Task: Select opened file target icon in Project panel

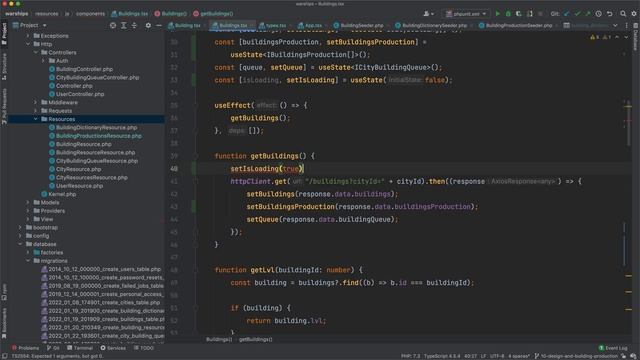Action: tap(113, 25)
